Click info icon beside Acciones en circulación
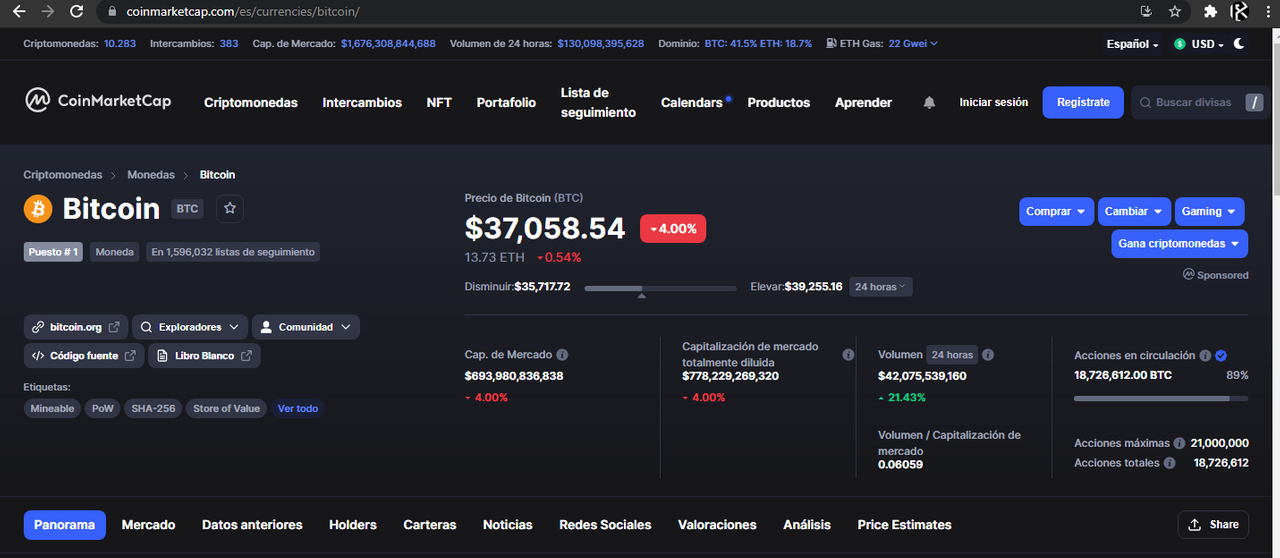 [x=1205, y=355]
